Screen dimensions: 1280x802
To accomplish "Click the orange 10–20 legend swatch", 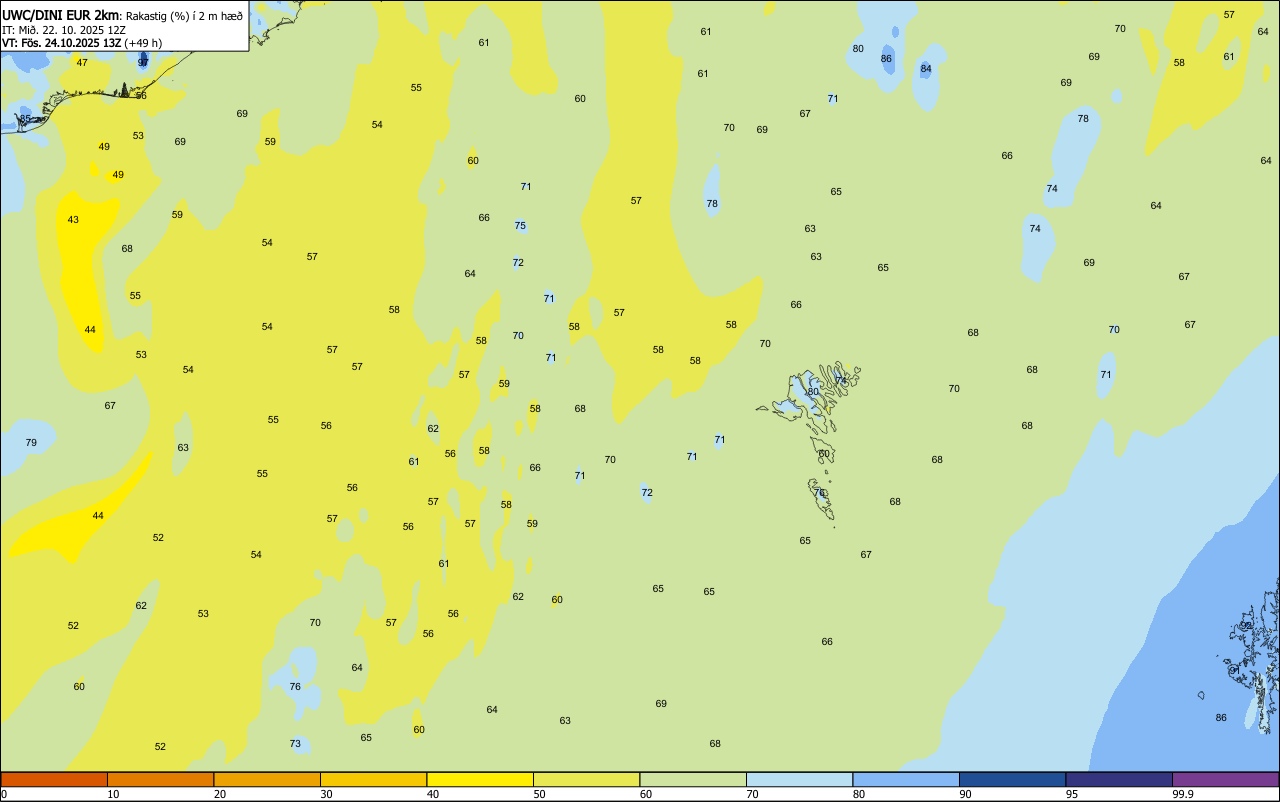I will 160,779.
